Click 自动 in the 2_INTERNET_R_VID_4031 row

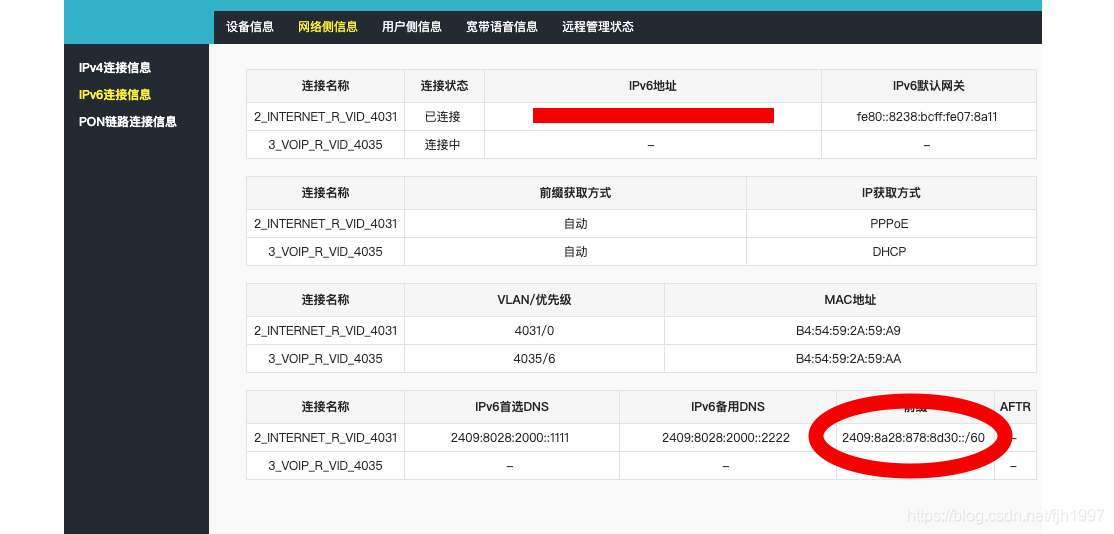(x=575, y=224)
